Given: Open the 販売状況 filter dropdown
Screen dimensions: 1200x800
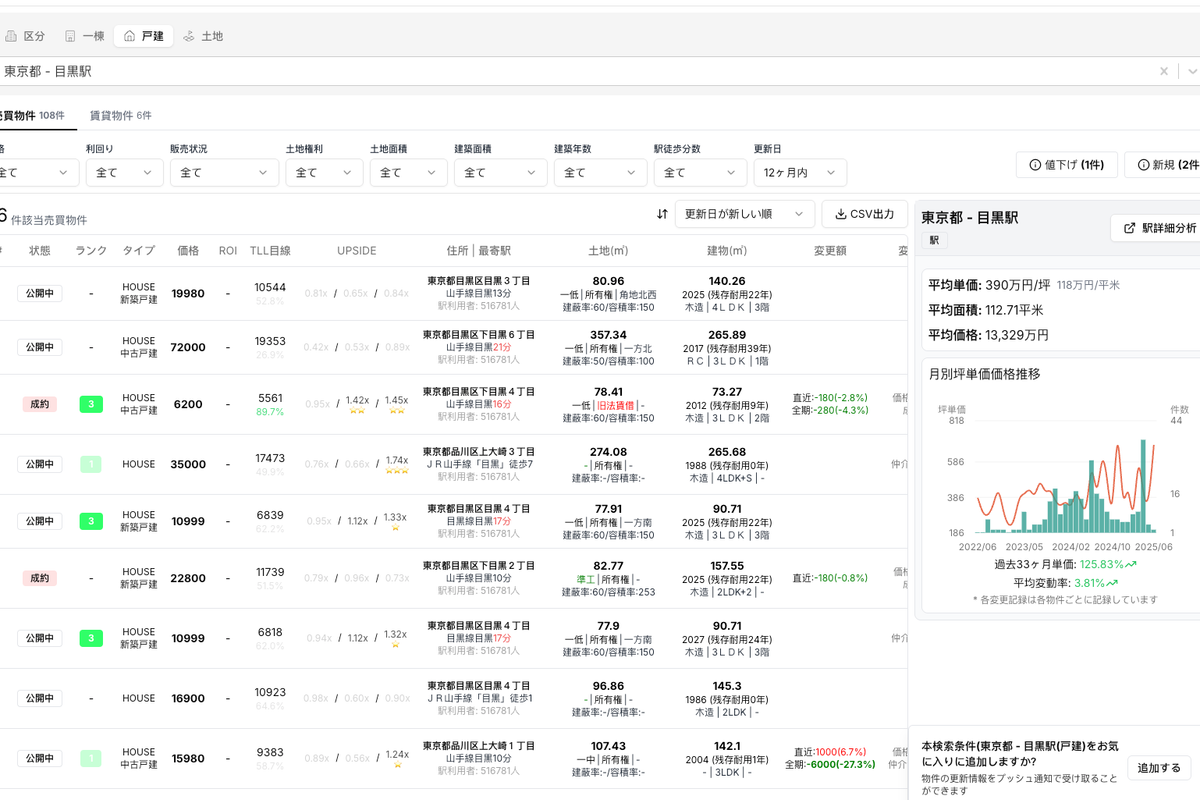Looking at the screenshot, I should tap(224, 172).
